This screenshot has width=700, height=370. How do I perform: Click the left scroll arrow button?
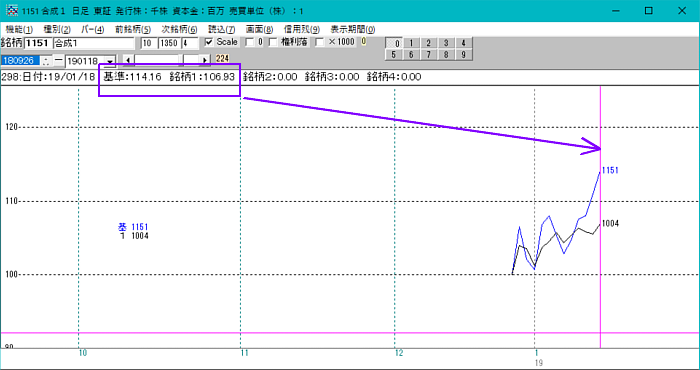[x=128, y=60]
